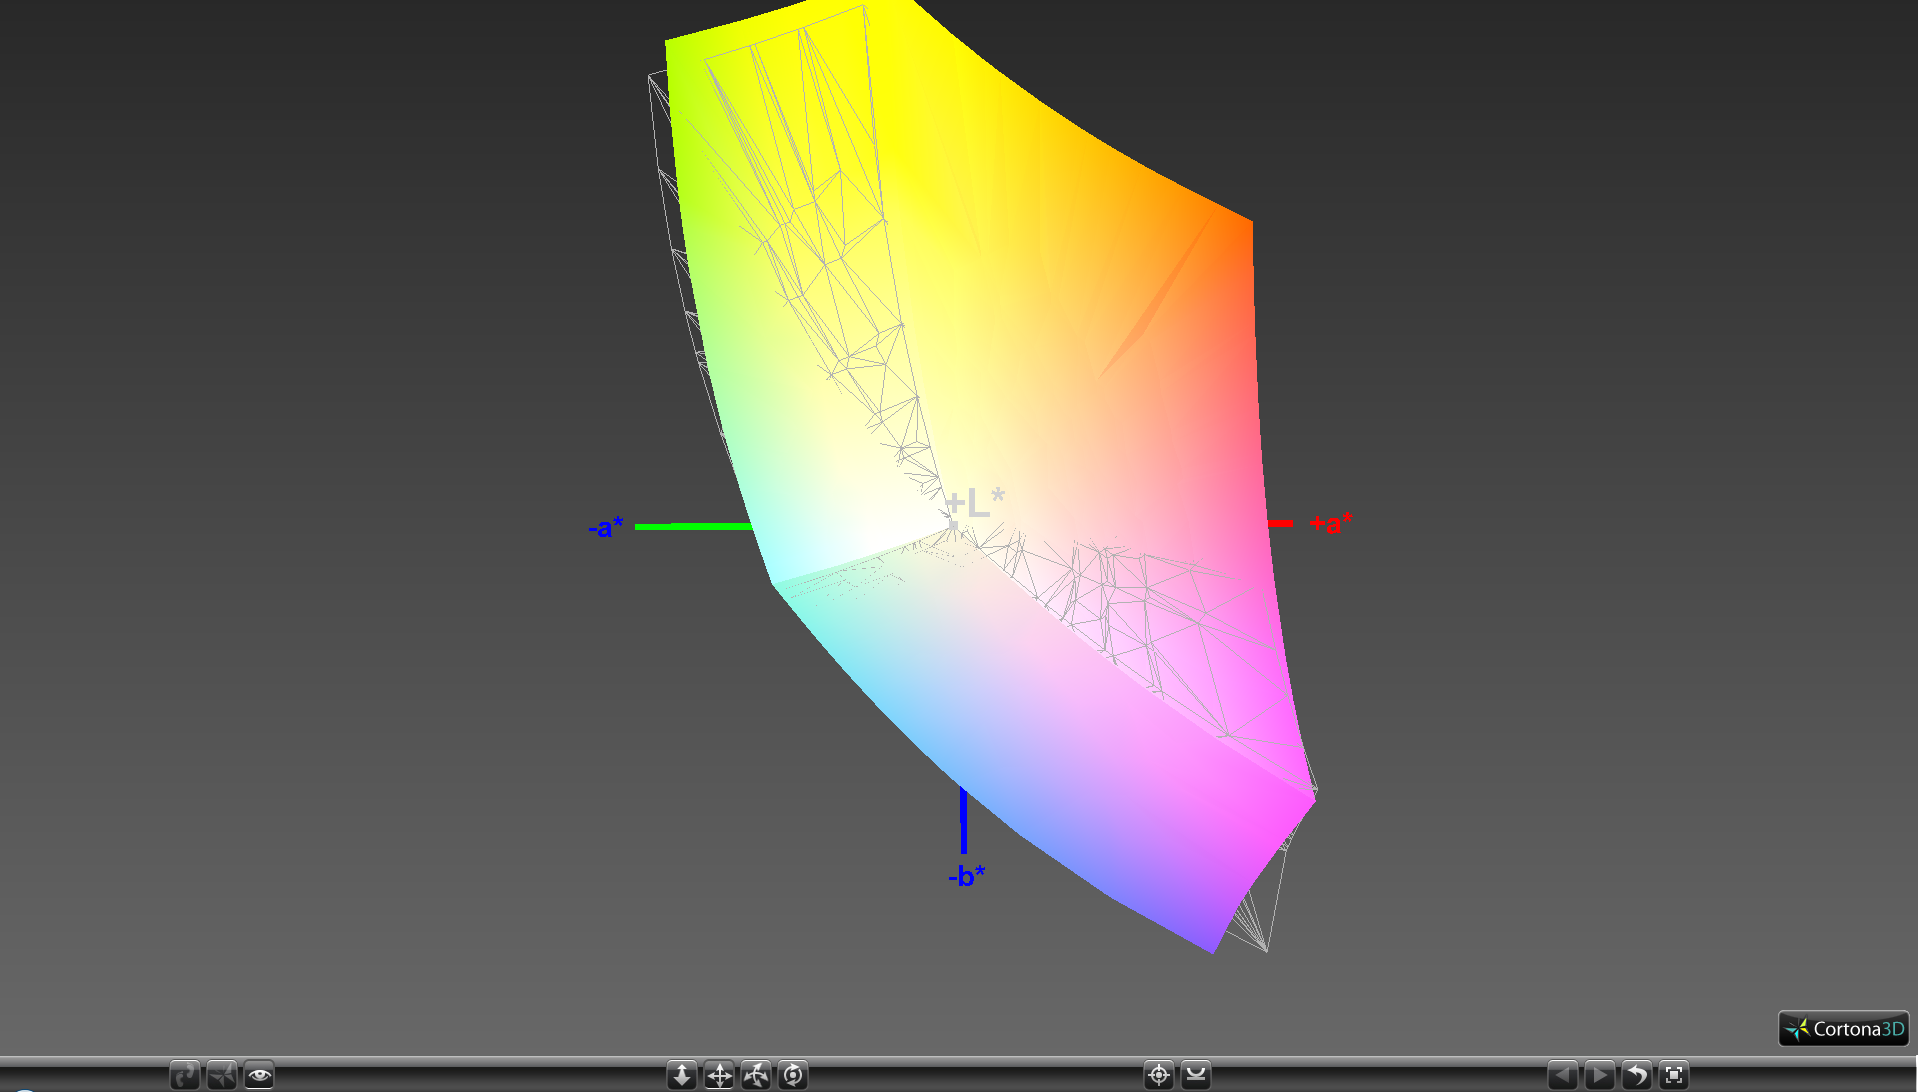Activate the Pan four-arrow tool
Viewport: 1920px width, 1092px height.
point(719,1075)
